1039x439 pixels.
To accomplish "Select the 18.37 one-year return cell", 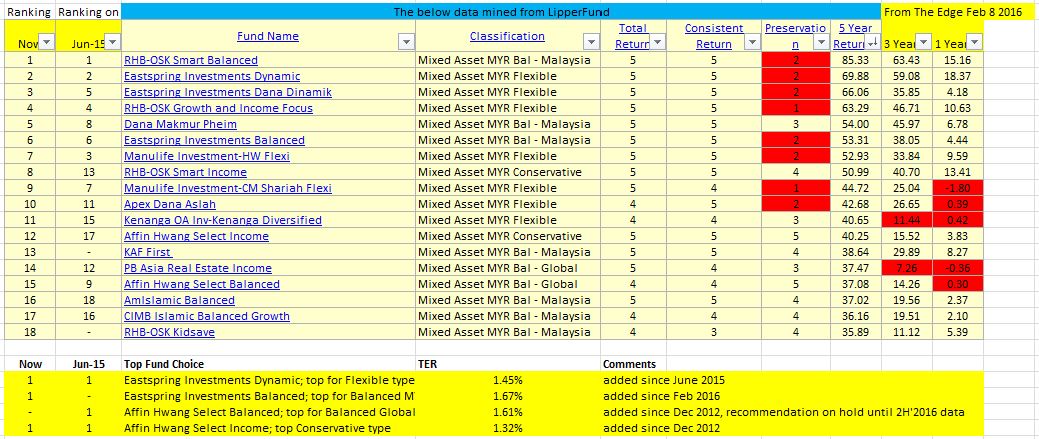I will click(958, 76).
